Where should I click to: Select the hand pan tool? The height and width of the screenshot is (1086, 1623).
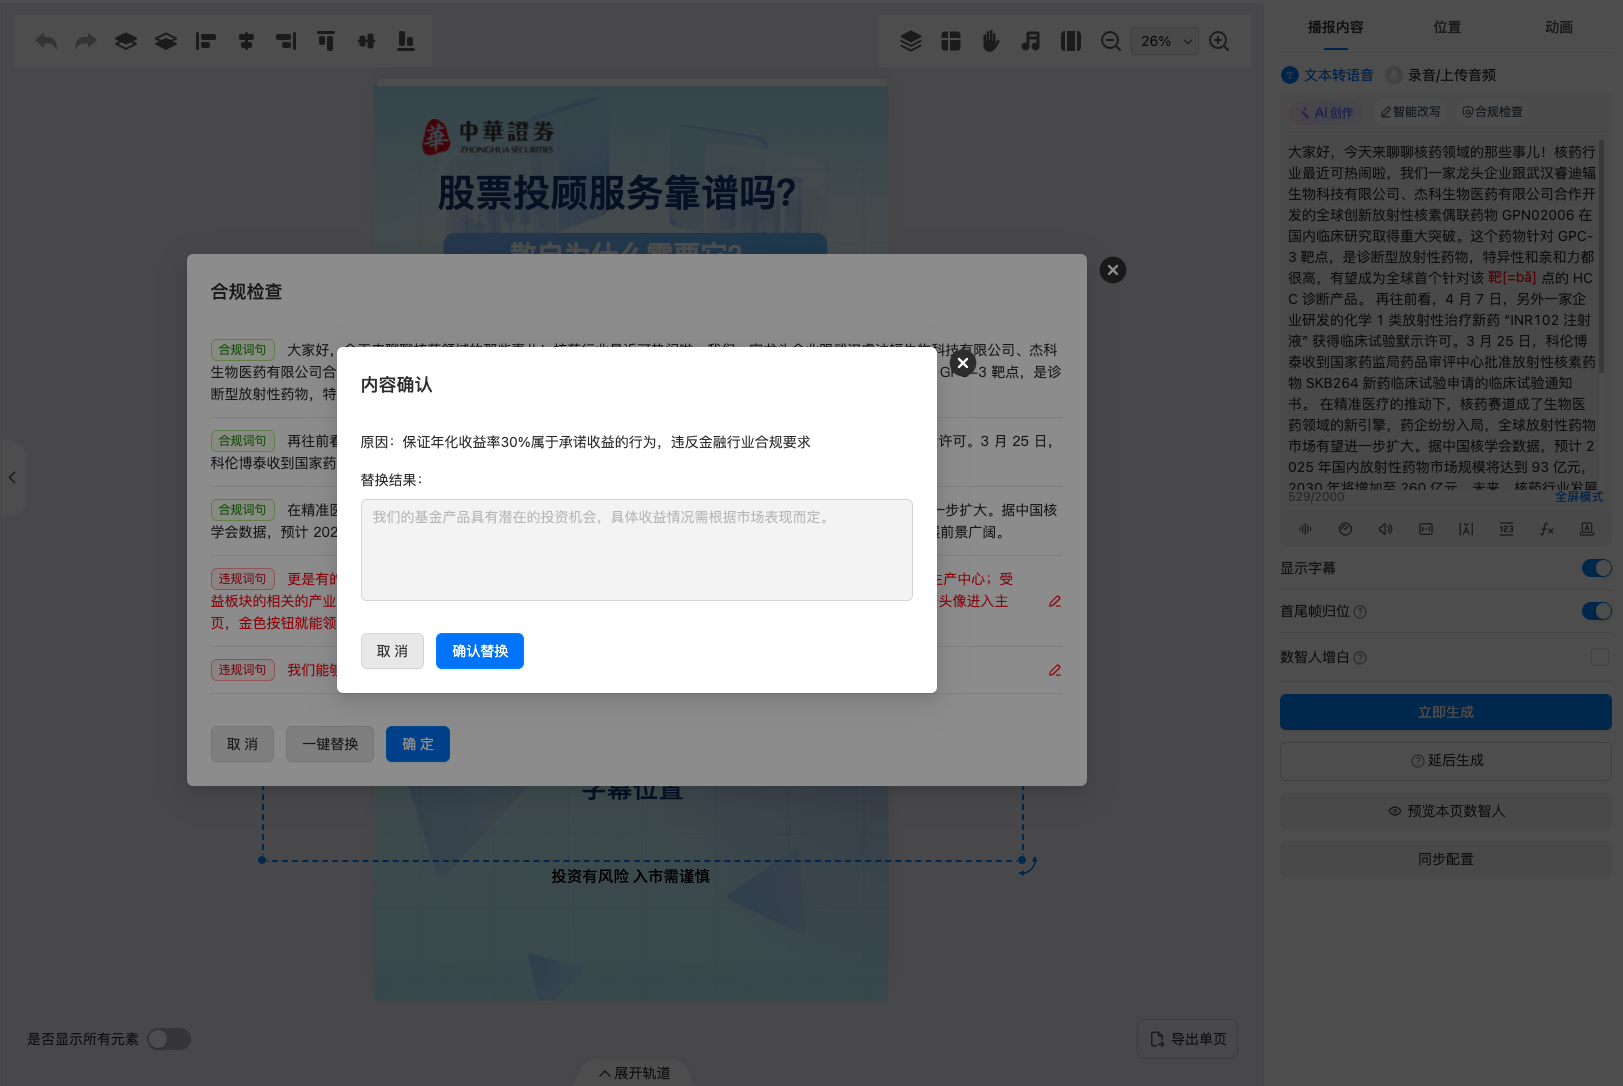tap(990, 41)
